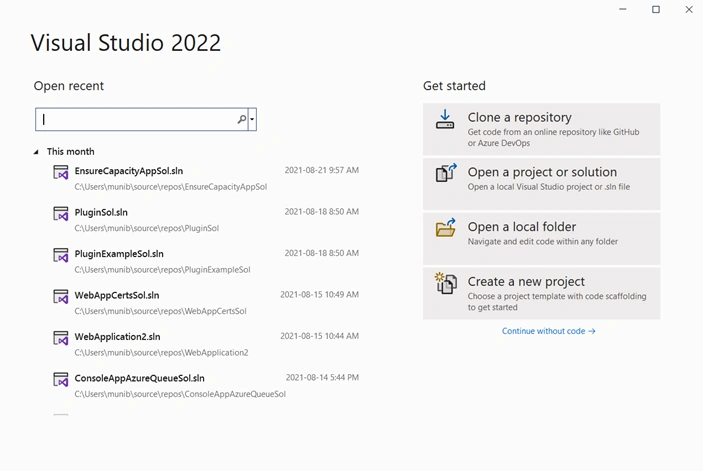Click the Navigate and edit code within any folder text
Viewport: 703px width, 471px height.
point(542,242)
